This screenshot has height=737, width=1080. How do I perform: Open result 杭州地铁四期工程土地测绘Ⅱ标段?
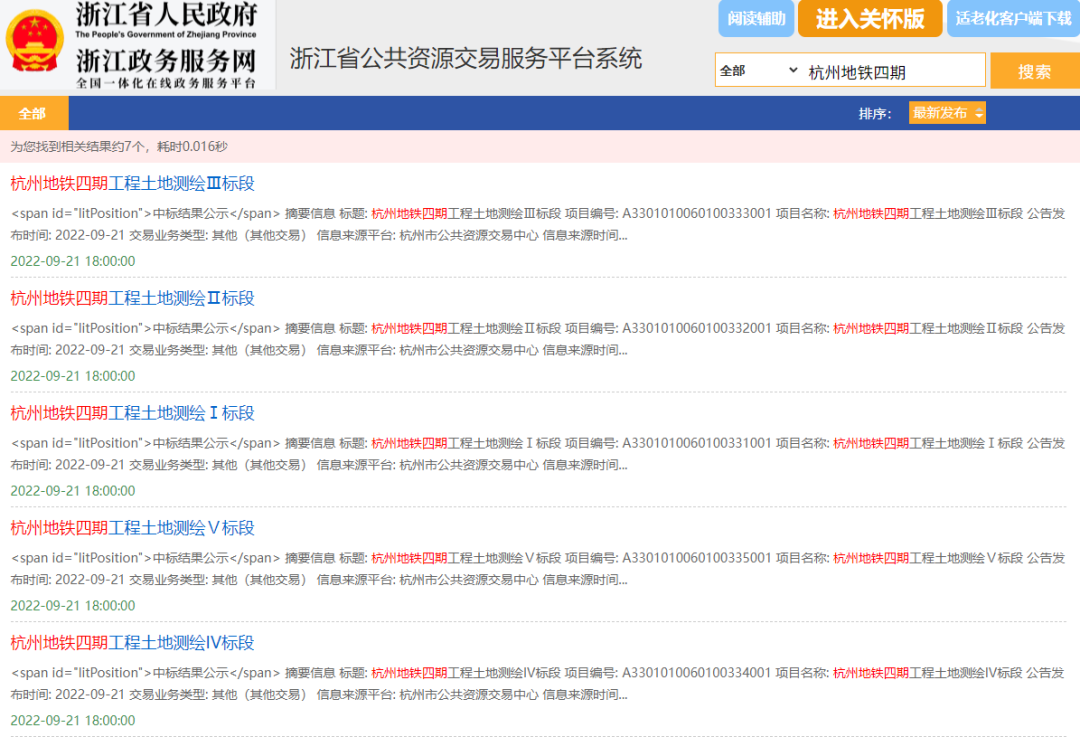[132, 298]
